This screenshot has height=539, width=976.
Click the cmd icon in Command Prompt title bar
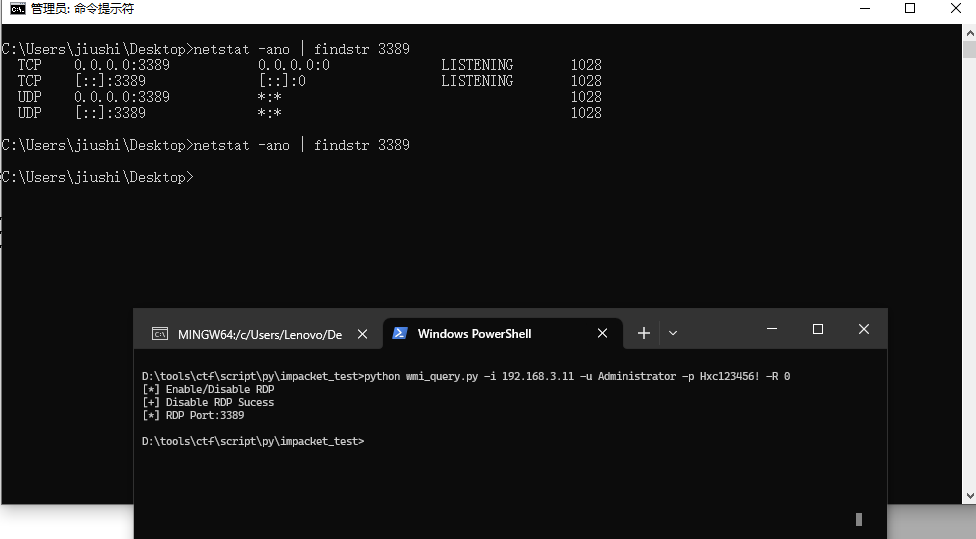point(17,9)
